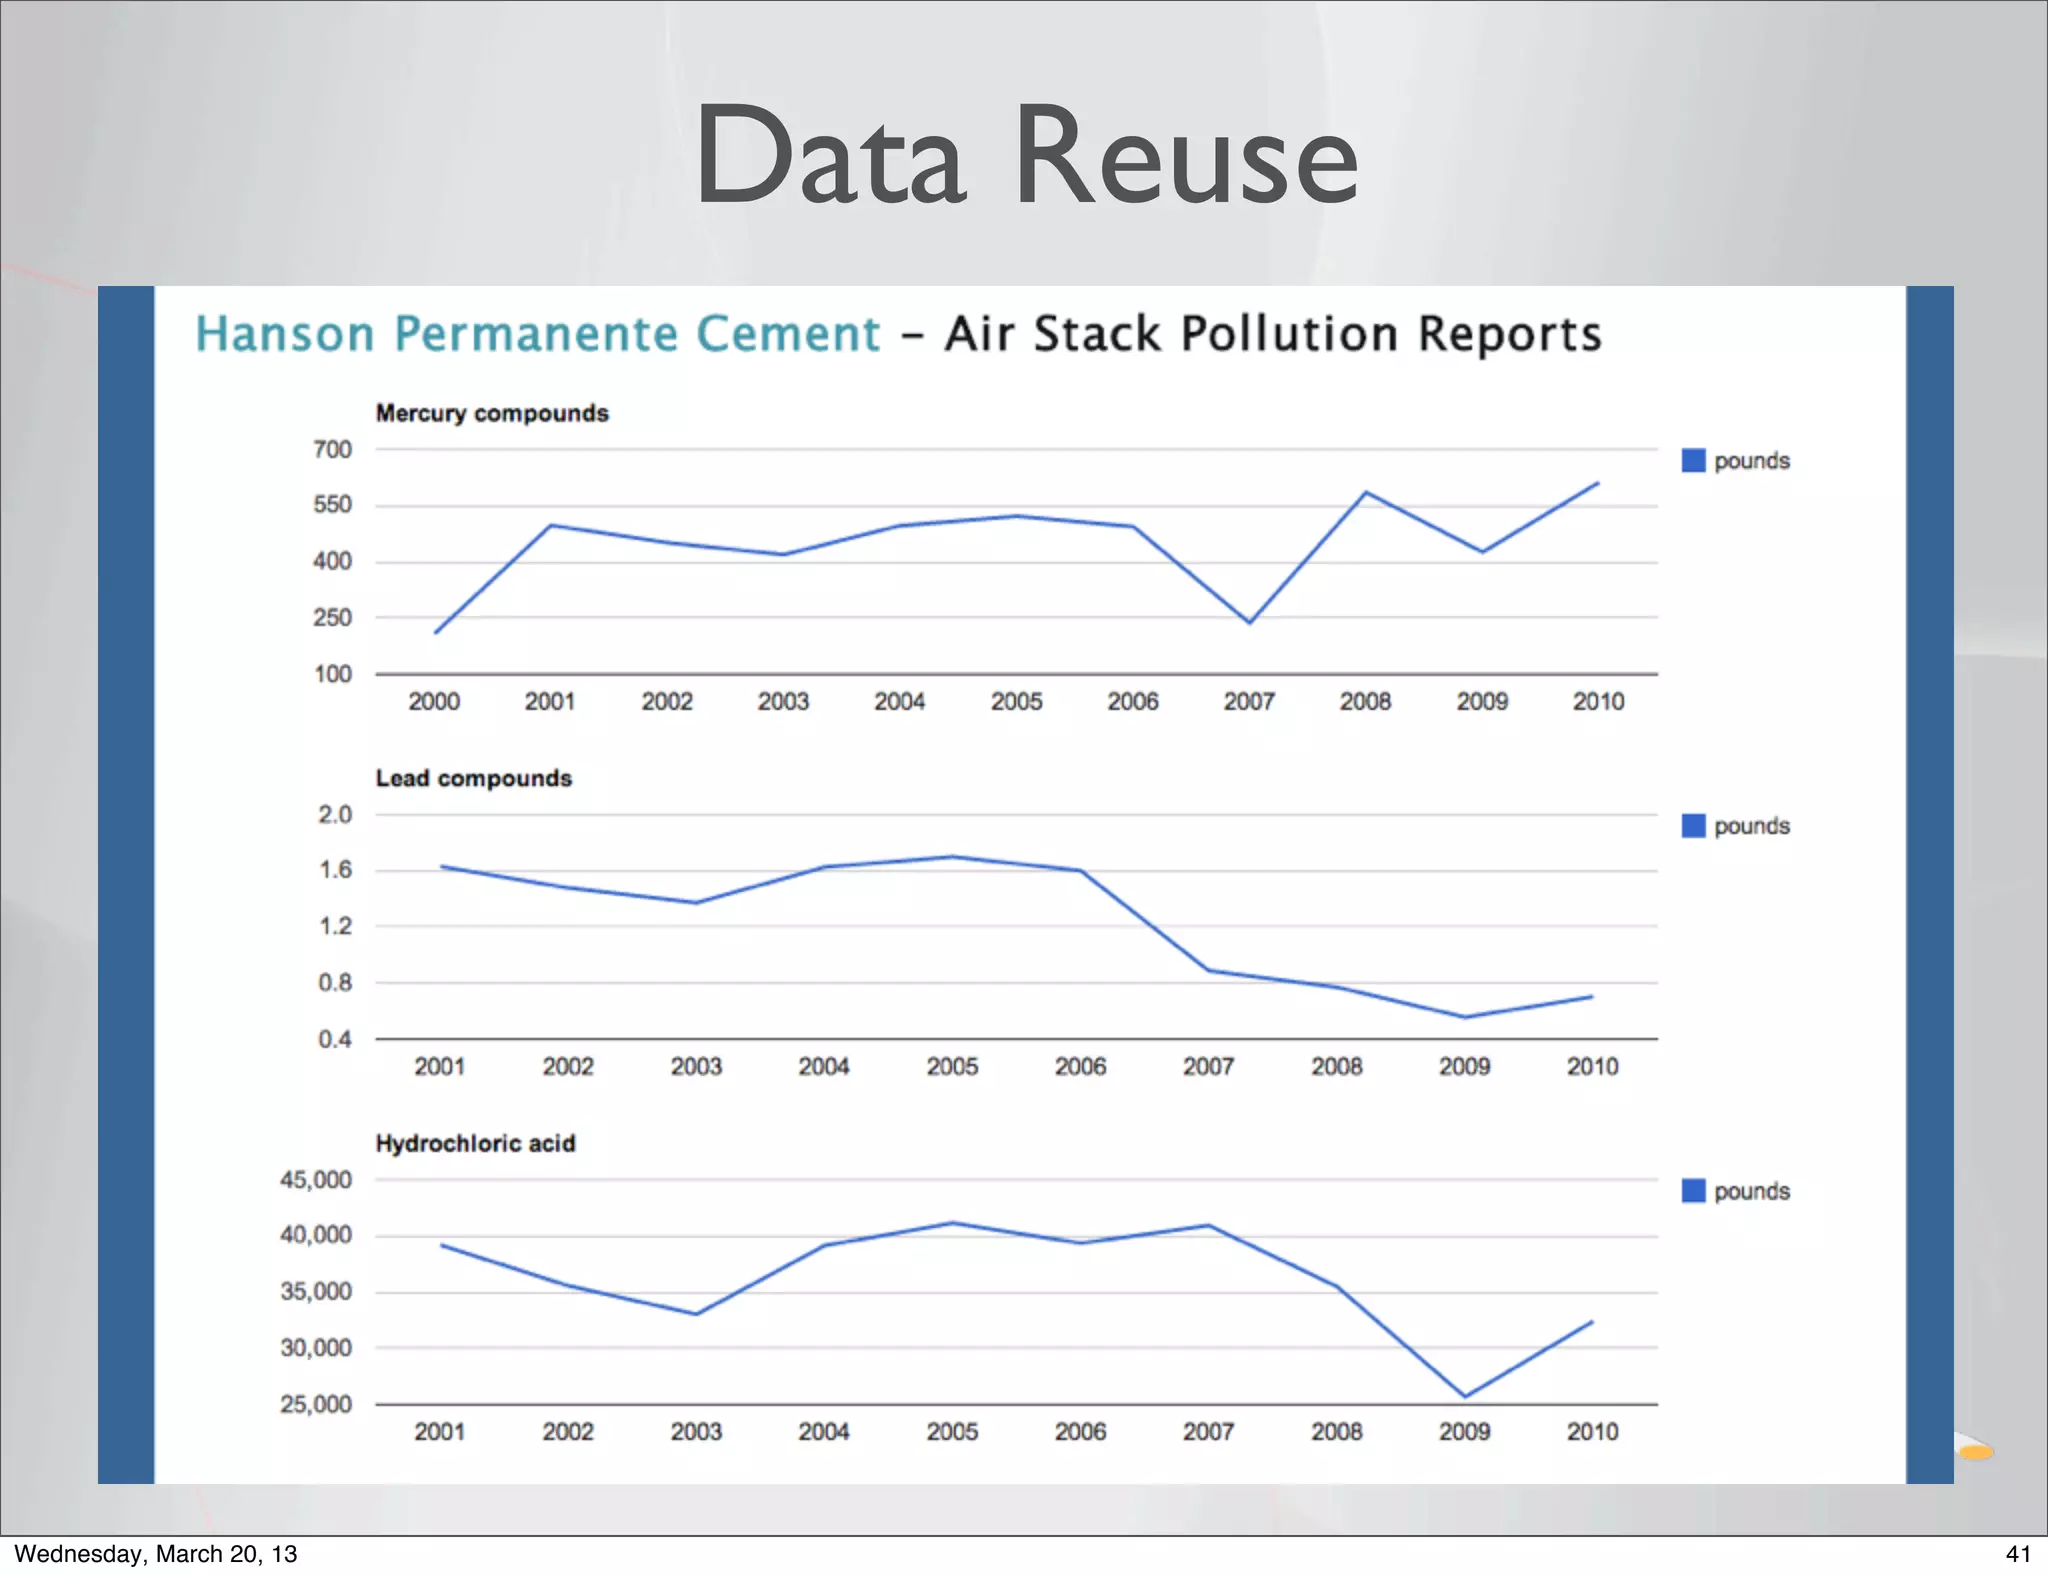Select the 'Lead compounds' chart title
This screenshot has height=1576, width=2048.
[474, 778]
